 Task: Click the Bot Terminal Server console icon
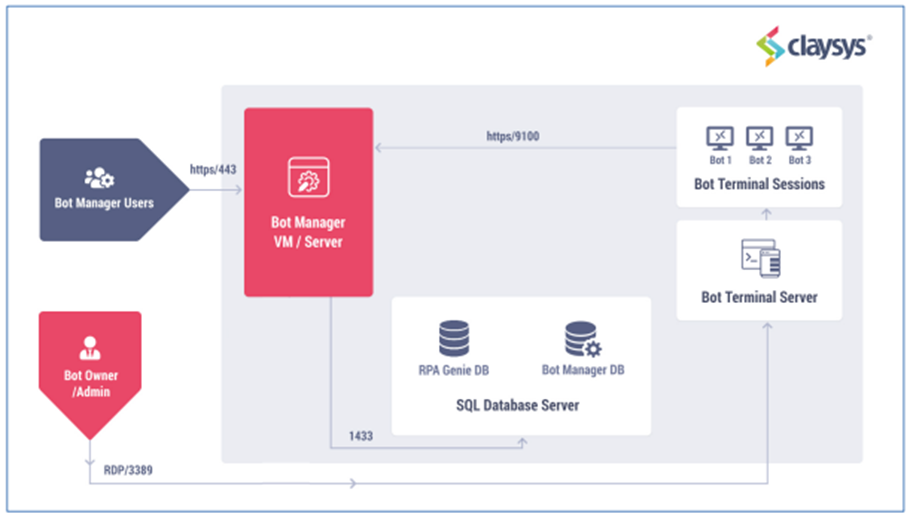(x=761, y=258)
